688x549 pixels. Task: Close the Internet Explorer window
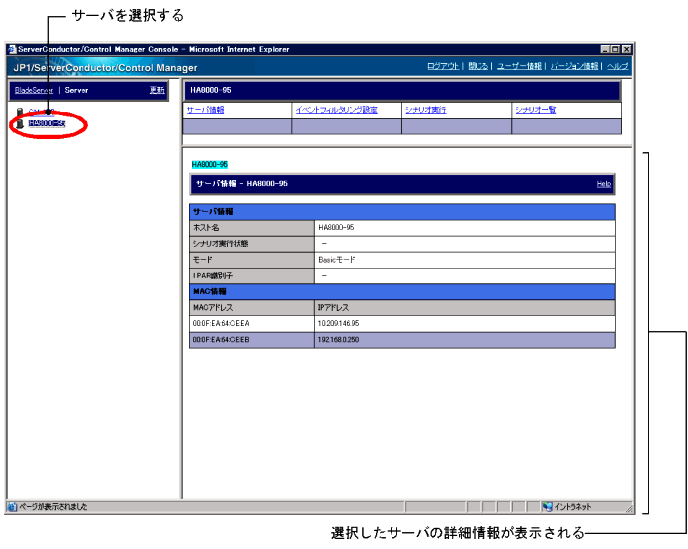click(x=627, y=50)
